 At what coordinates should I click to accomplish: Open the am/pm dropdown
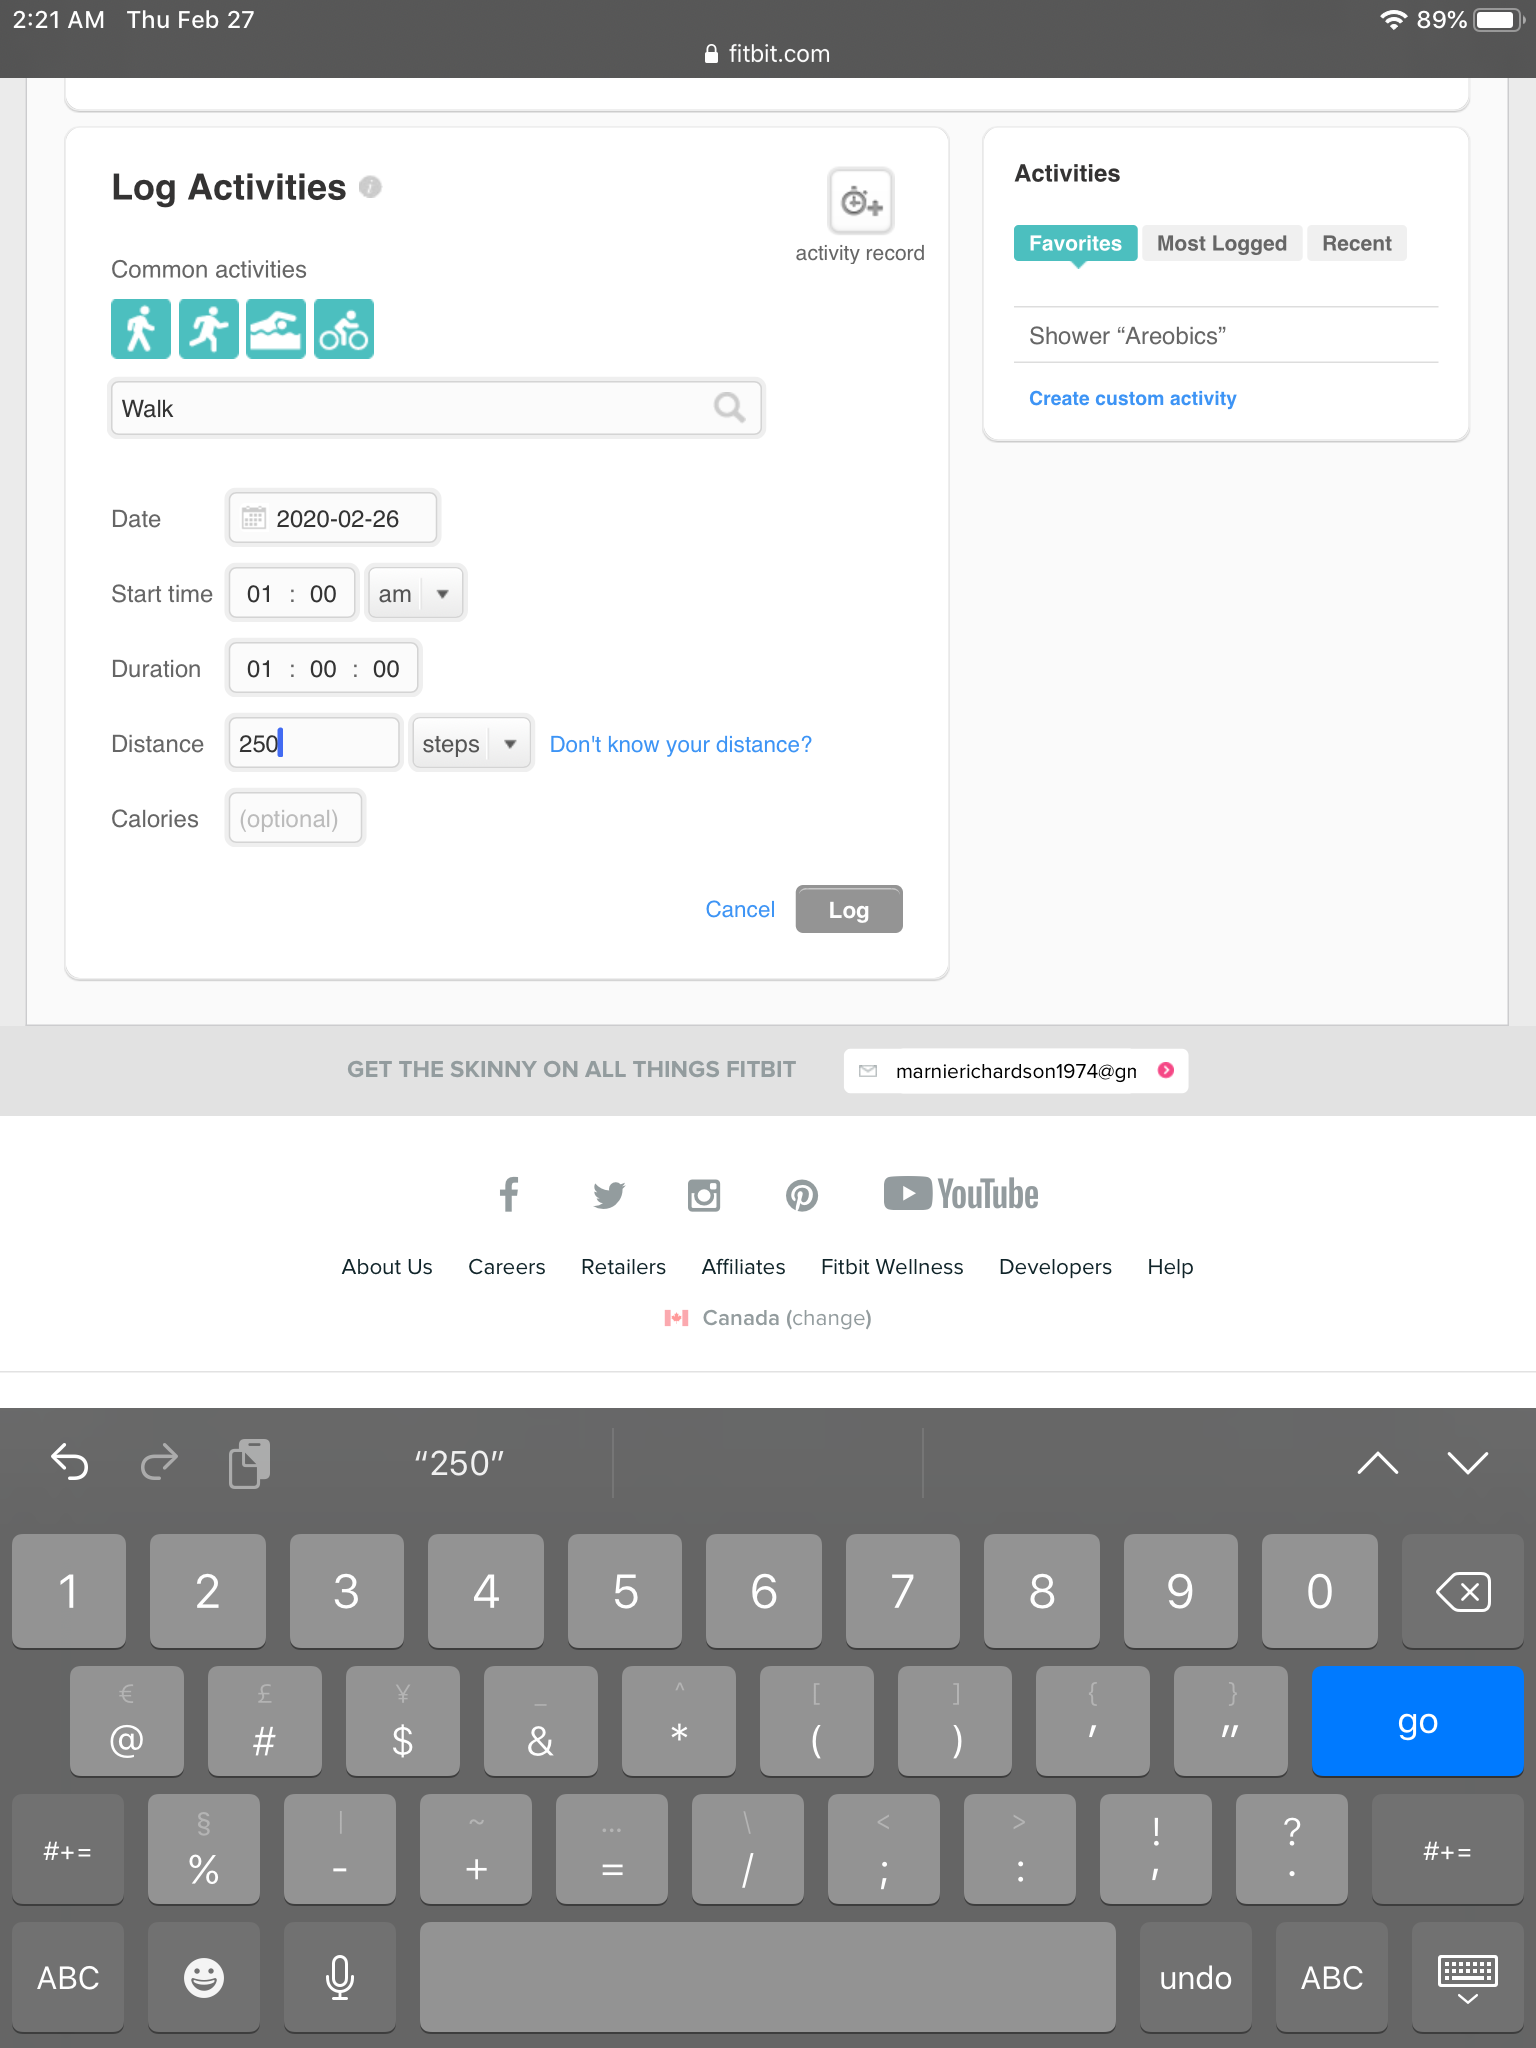point(415,594)
